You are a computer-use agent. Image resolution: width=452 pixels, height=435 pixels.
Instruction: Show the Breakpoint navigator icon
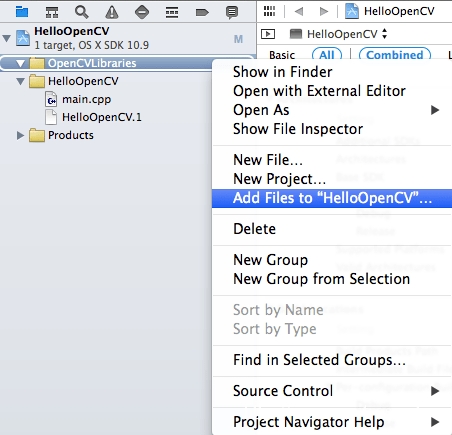pyautogui.click(x=202, y=13)
